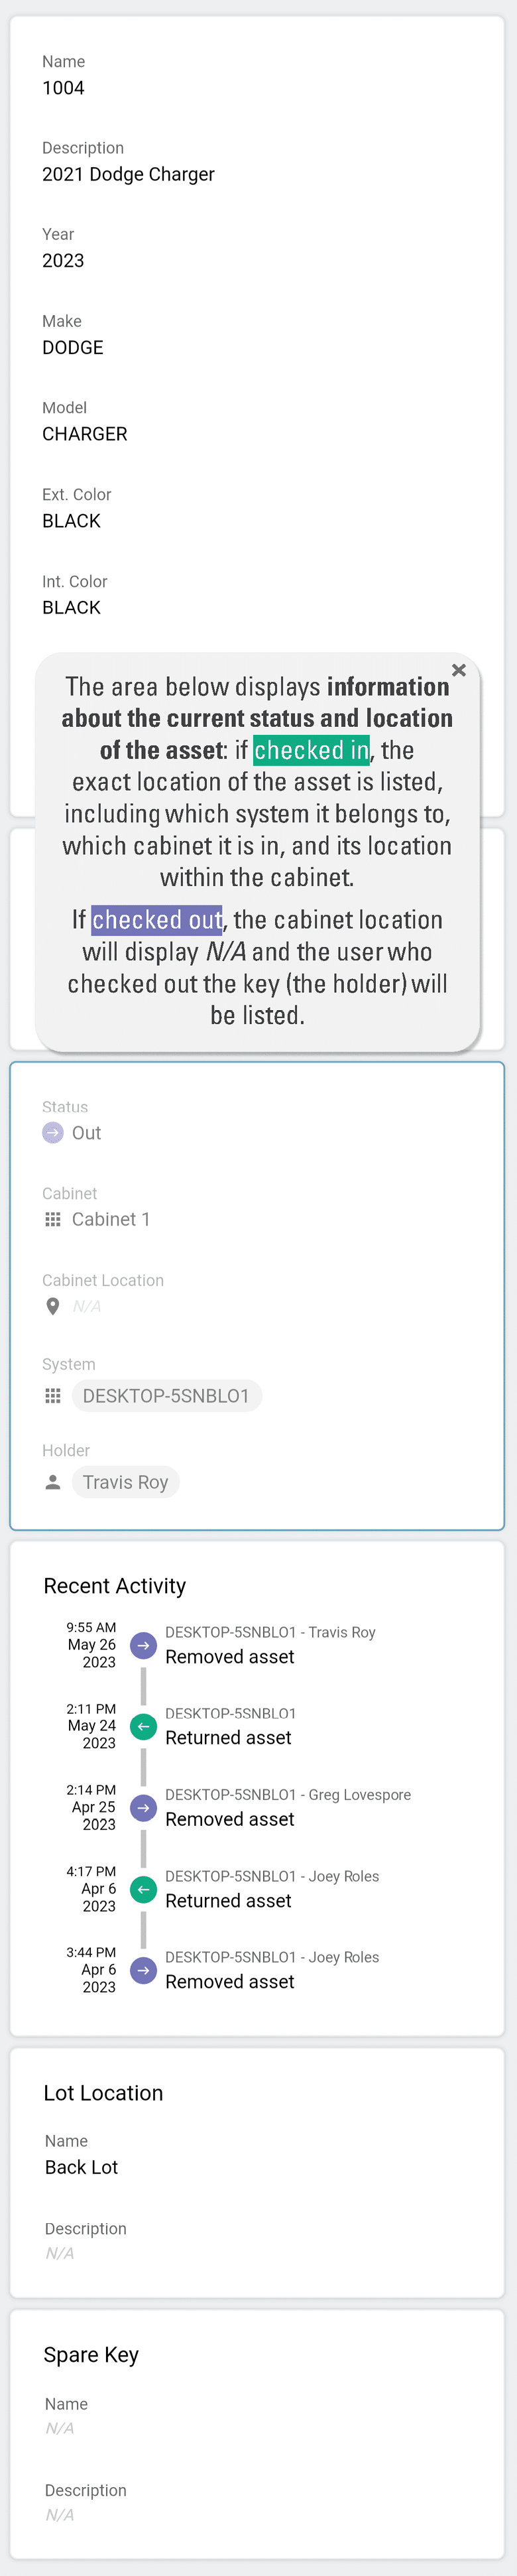The height and width of the screenshot is (2576, 517).
Task: Click the Holder person icon
Action: point(52,1482)
